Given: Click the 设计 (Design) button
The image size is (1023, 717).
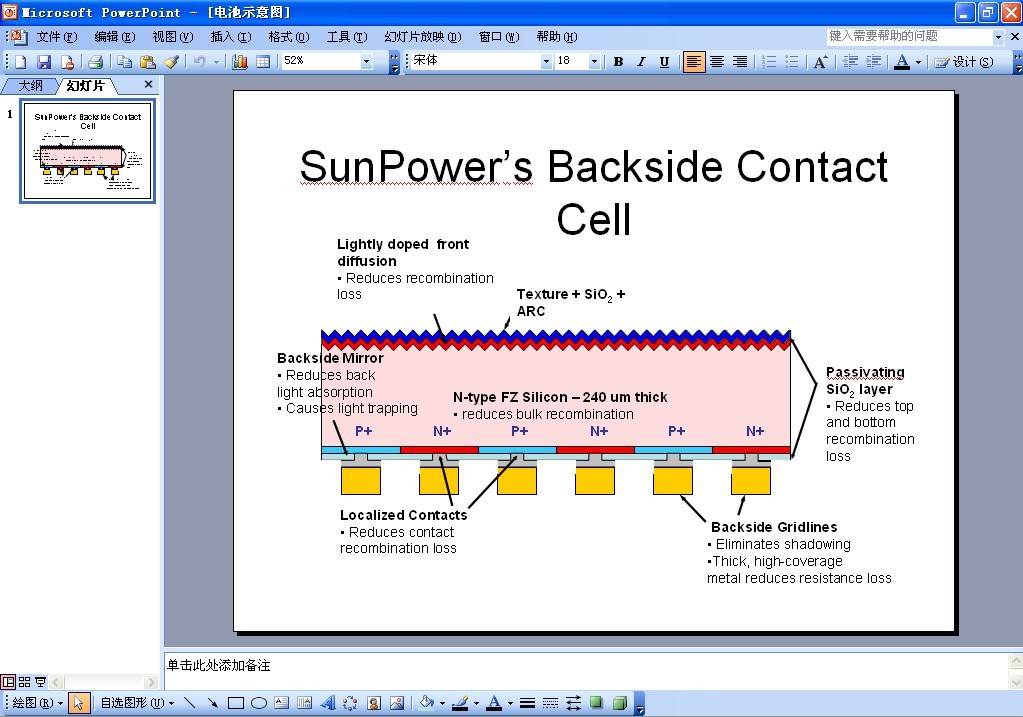Looking at the screenshot, I should pos(964,62).
